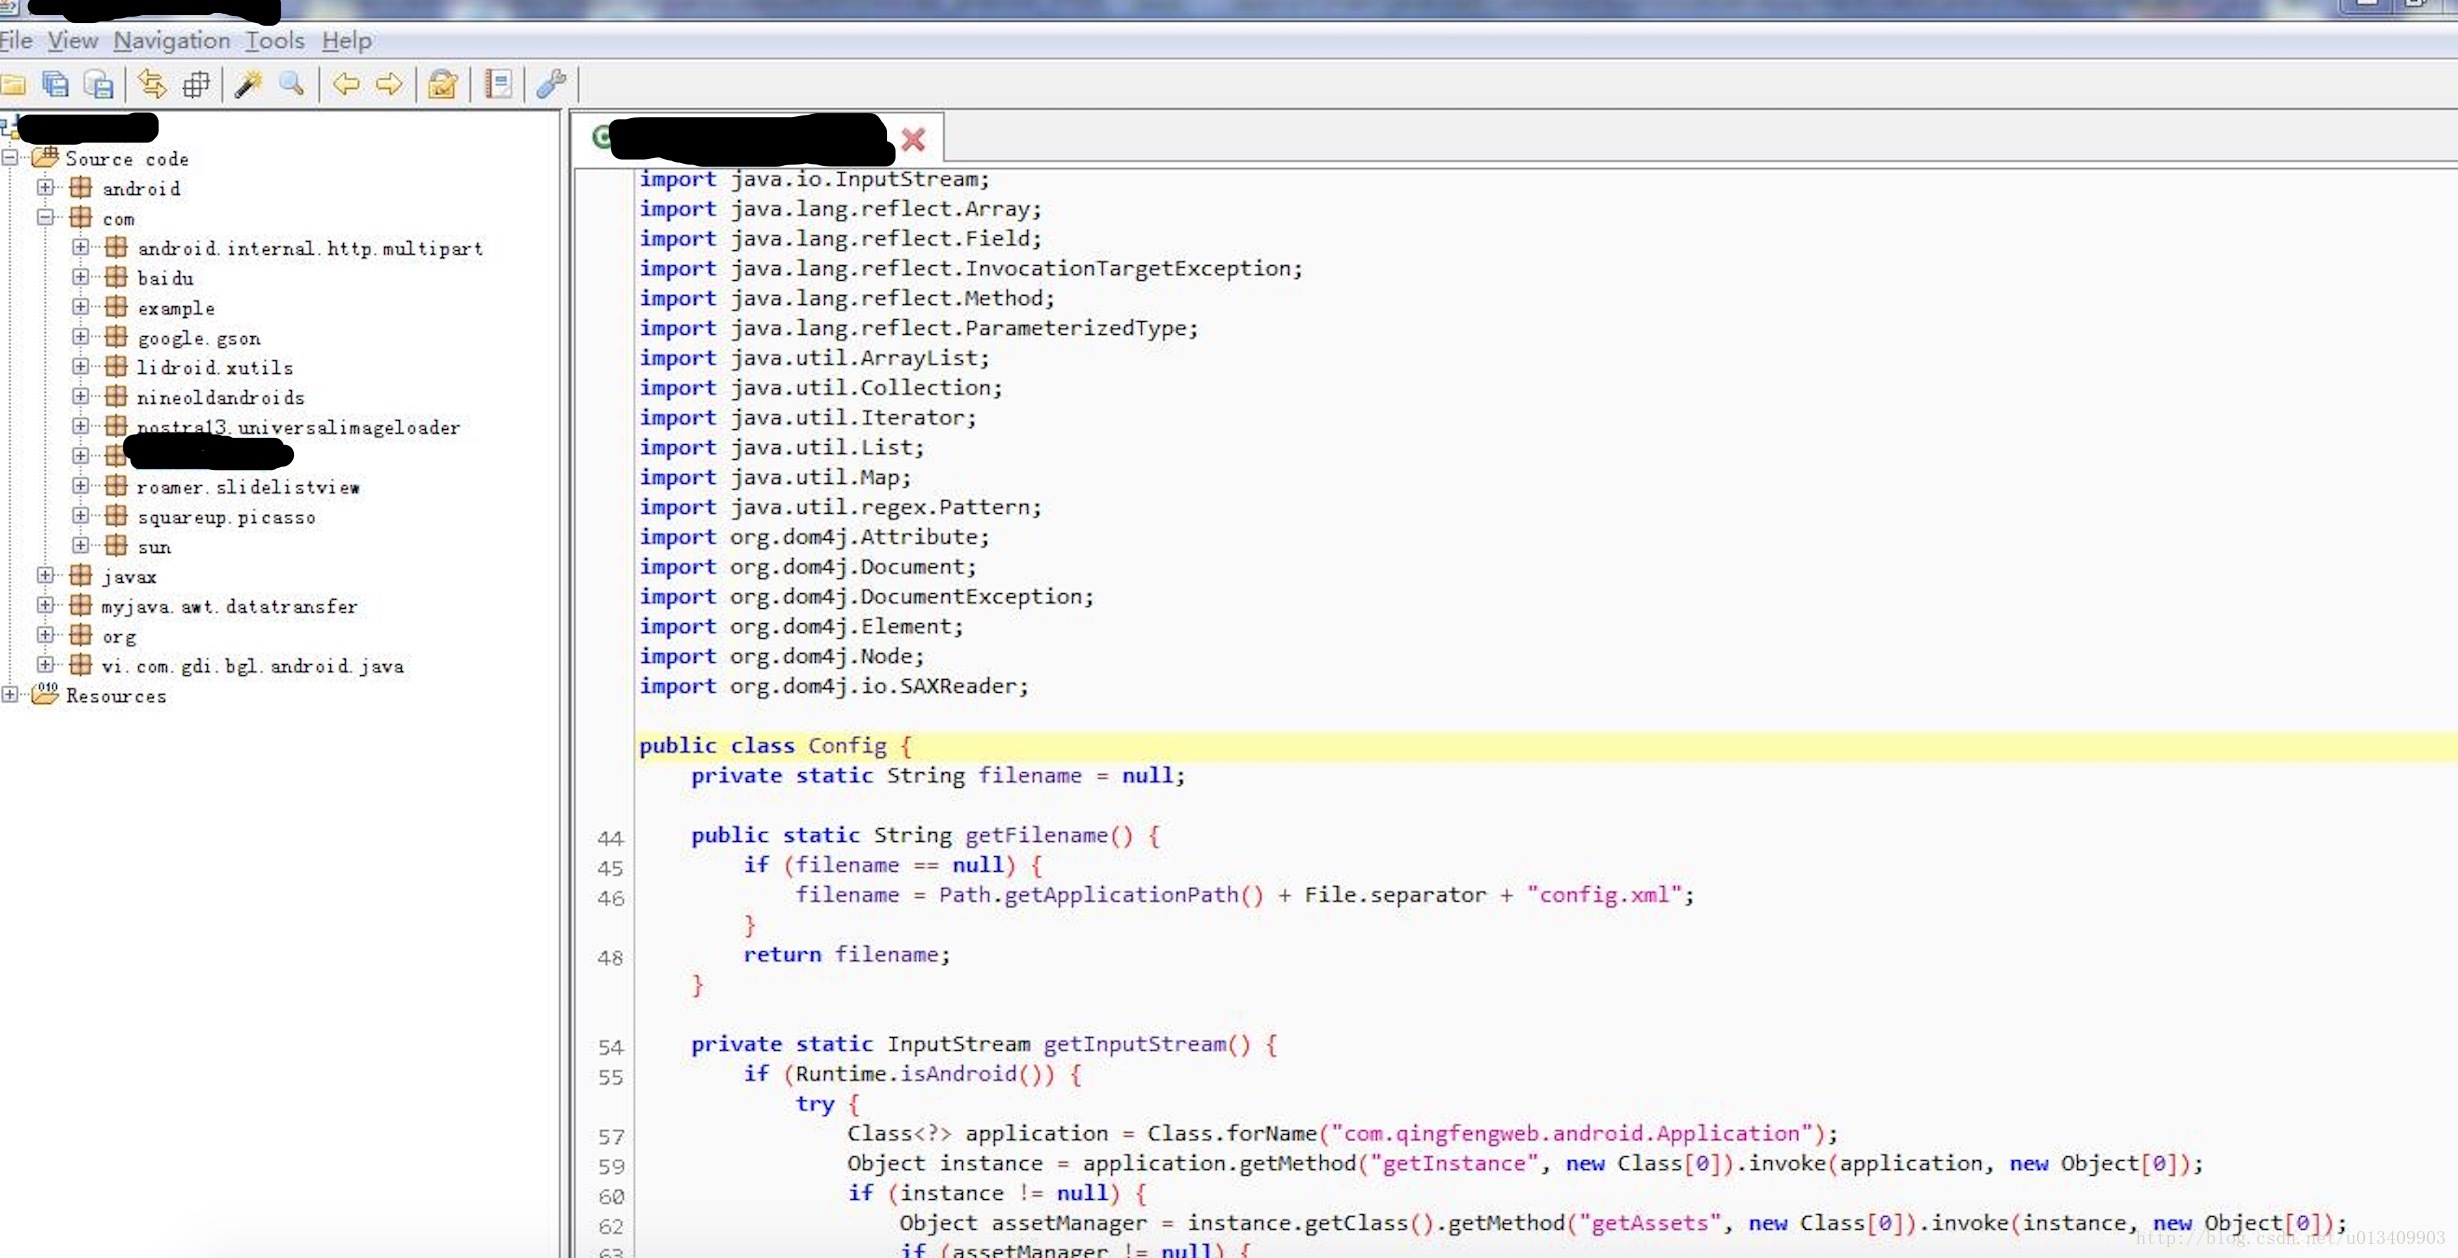Screen dimensions: 2458x1258
Task: Open text search via magic wand icon
Action: (x=247, y=85)
